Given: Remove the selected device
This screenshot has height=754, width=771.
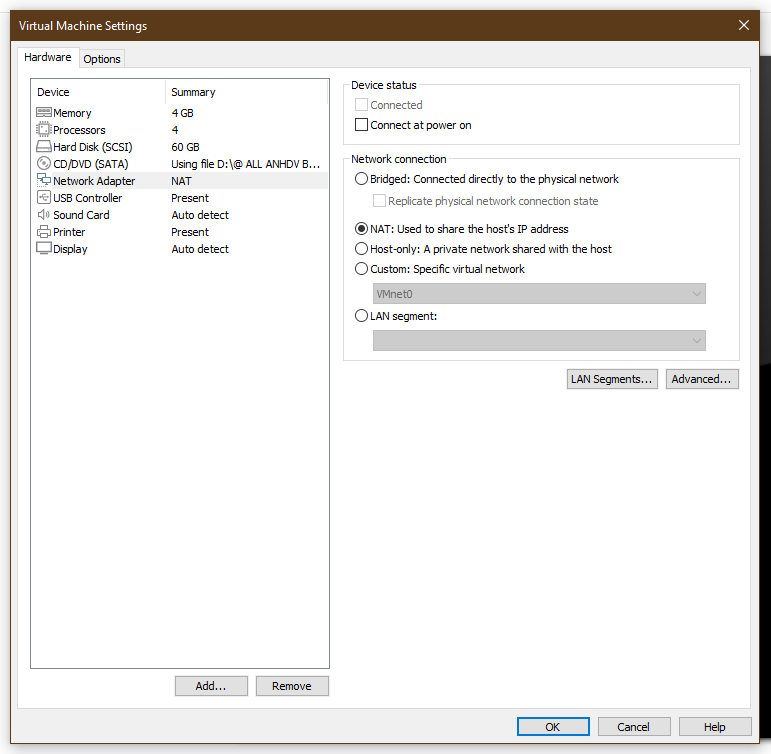Looking at the screenshot, I should point(292,686).
